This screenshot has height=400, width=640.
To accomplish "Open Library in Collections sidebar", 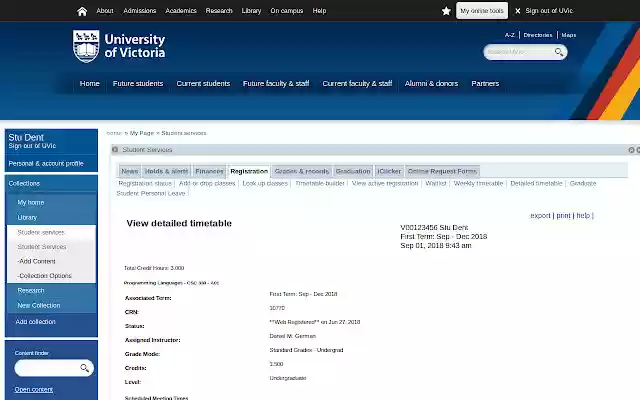I will click(27, 218).
